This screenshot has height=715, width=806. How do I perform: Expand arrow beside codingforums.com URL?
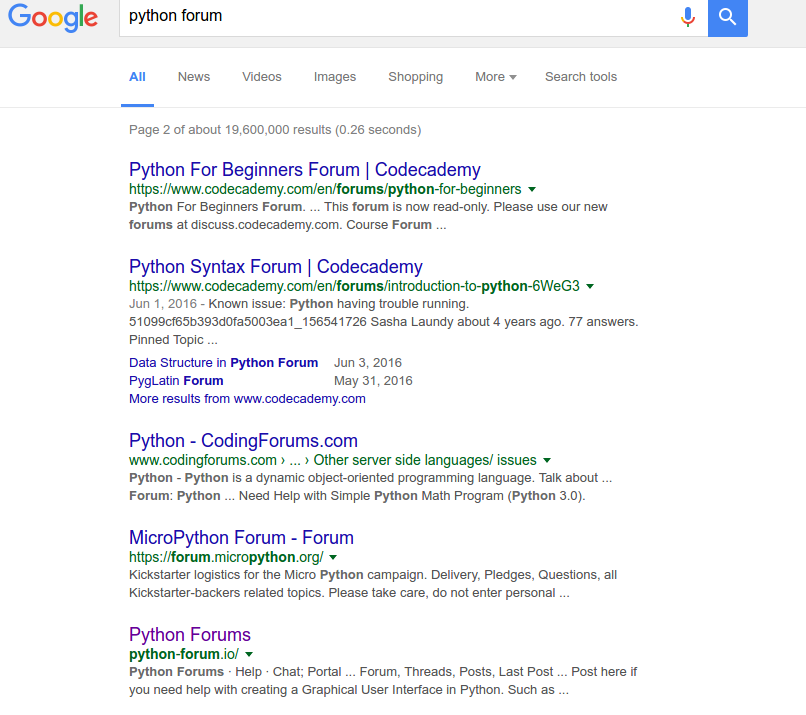(548, 461)
